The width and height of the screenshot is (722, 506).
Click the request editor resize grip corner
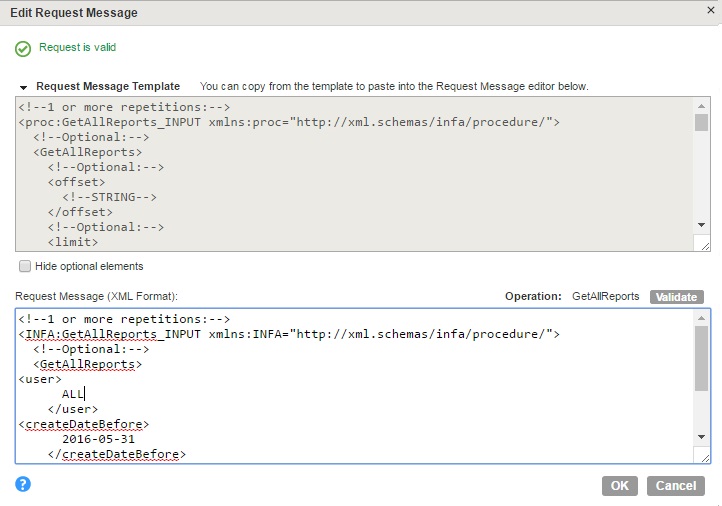coord(705,458)
